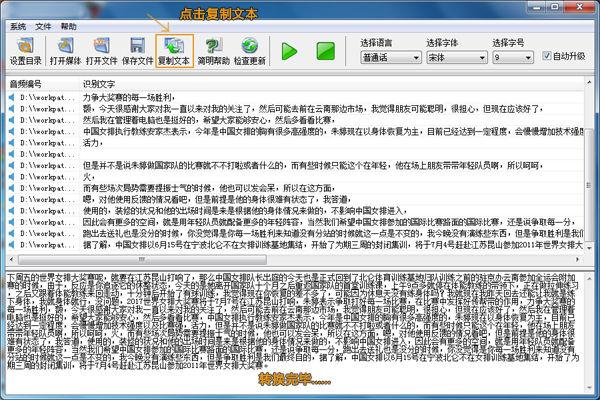Minimize the application window
This screenshot has height=400, width=600.
(536, 7)
